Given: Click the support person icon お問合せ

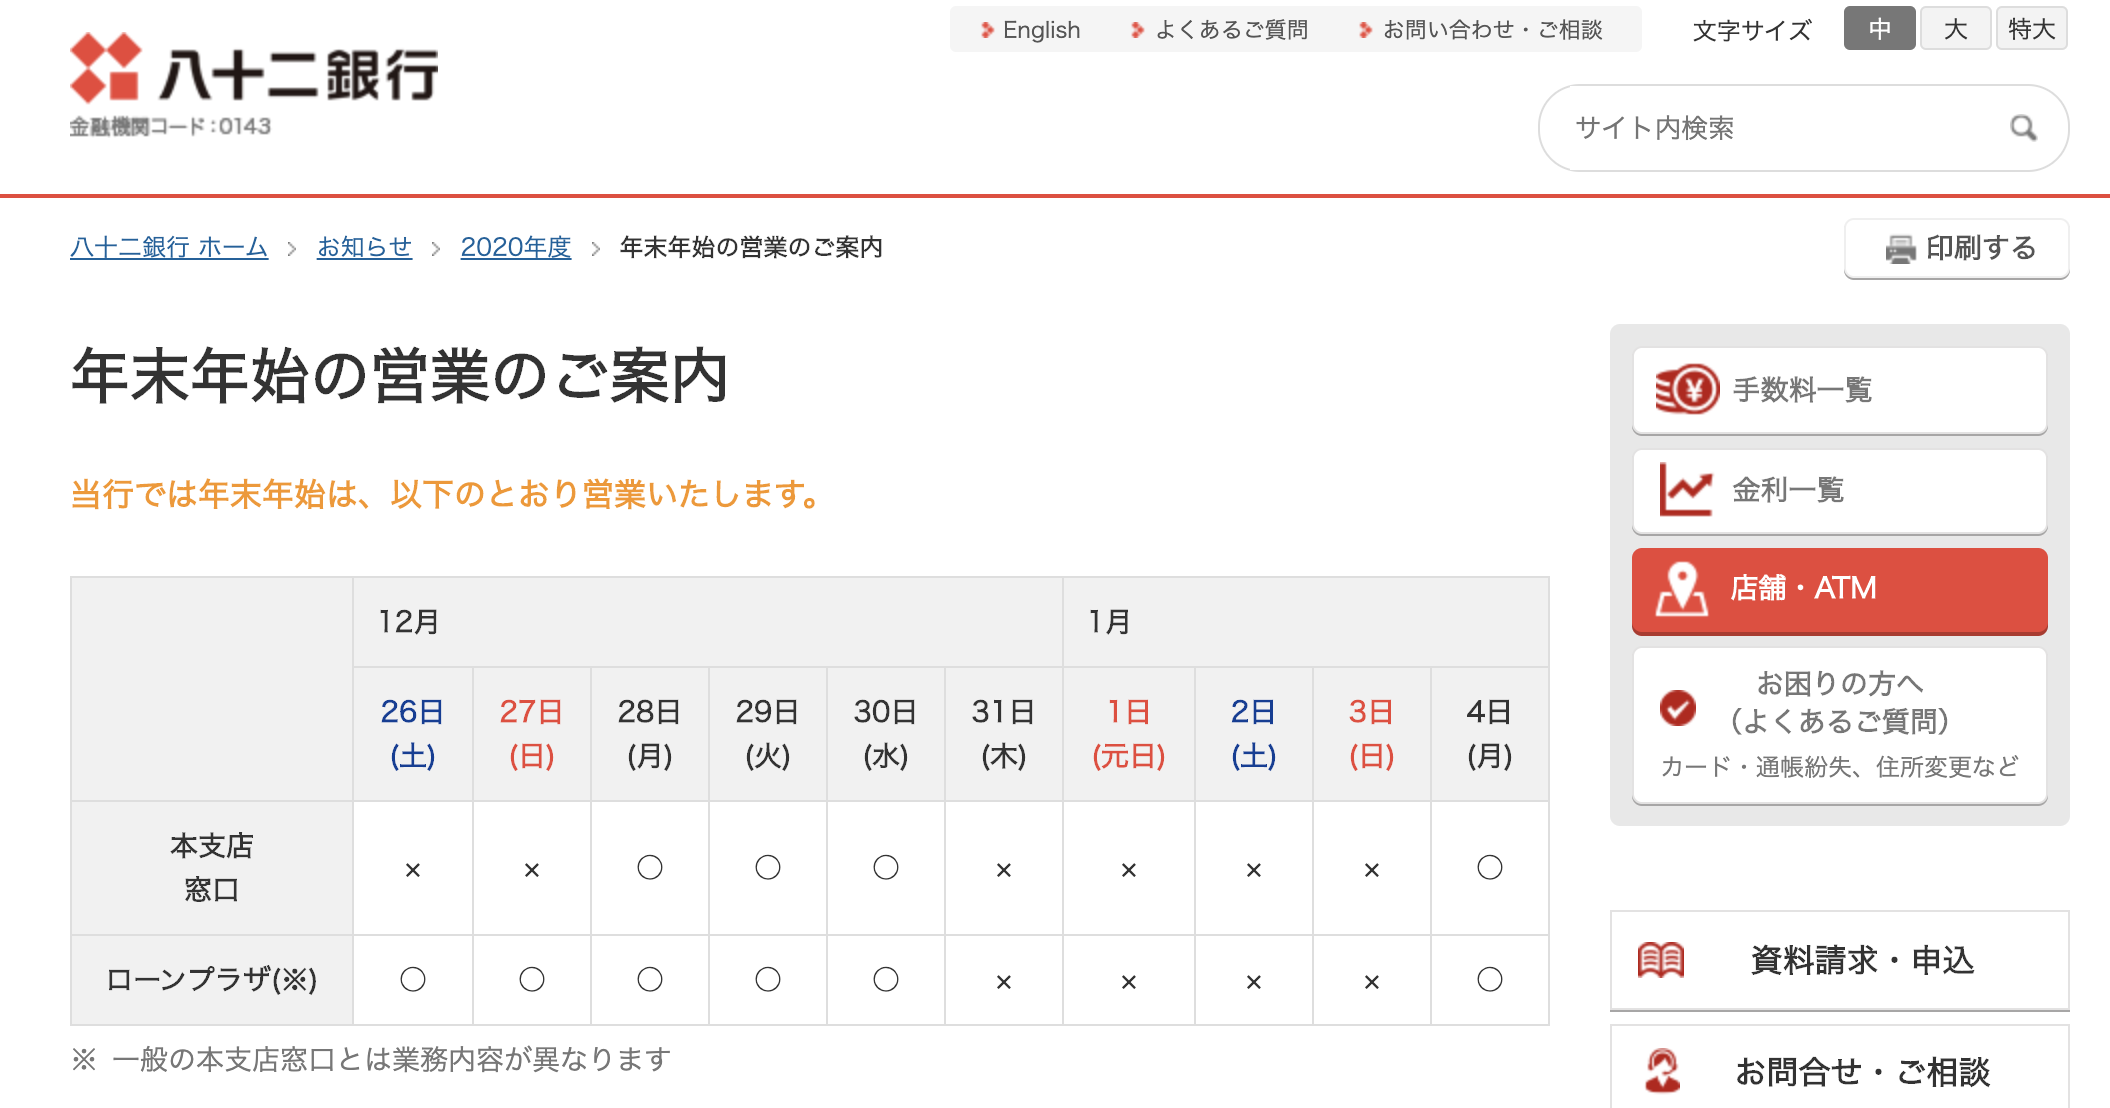Looking at the screenshot, I should tap(1663, 1071).
